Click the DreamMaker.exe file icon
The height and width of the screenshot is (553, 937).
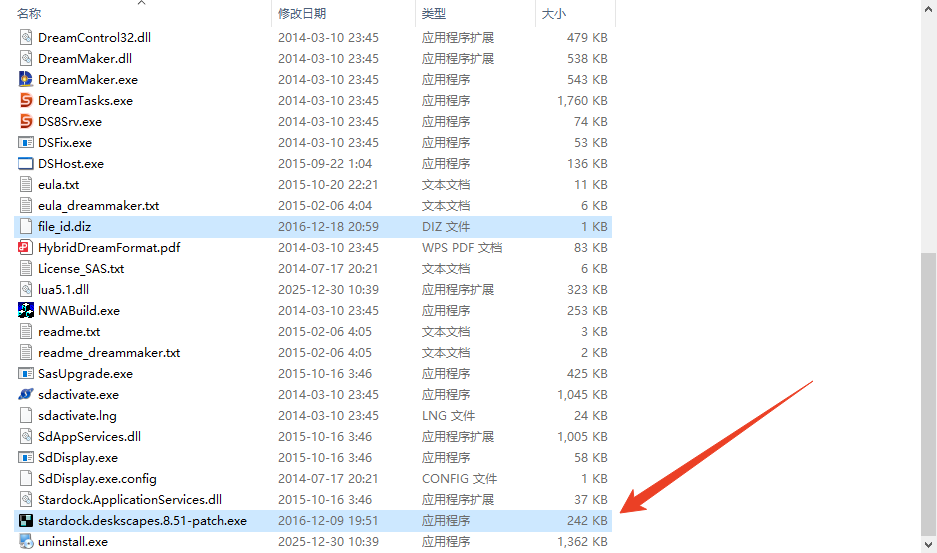tap(27, 80)
